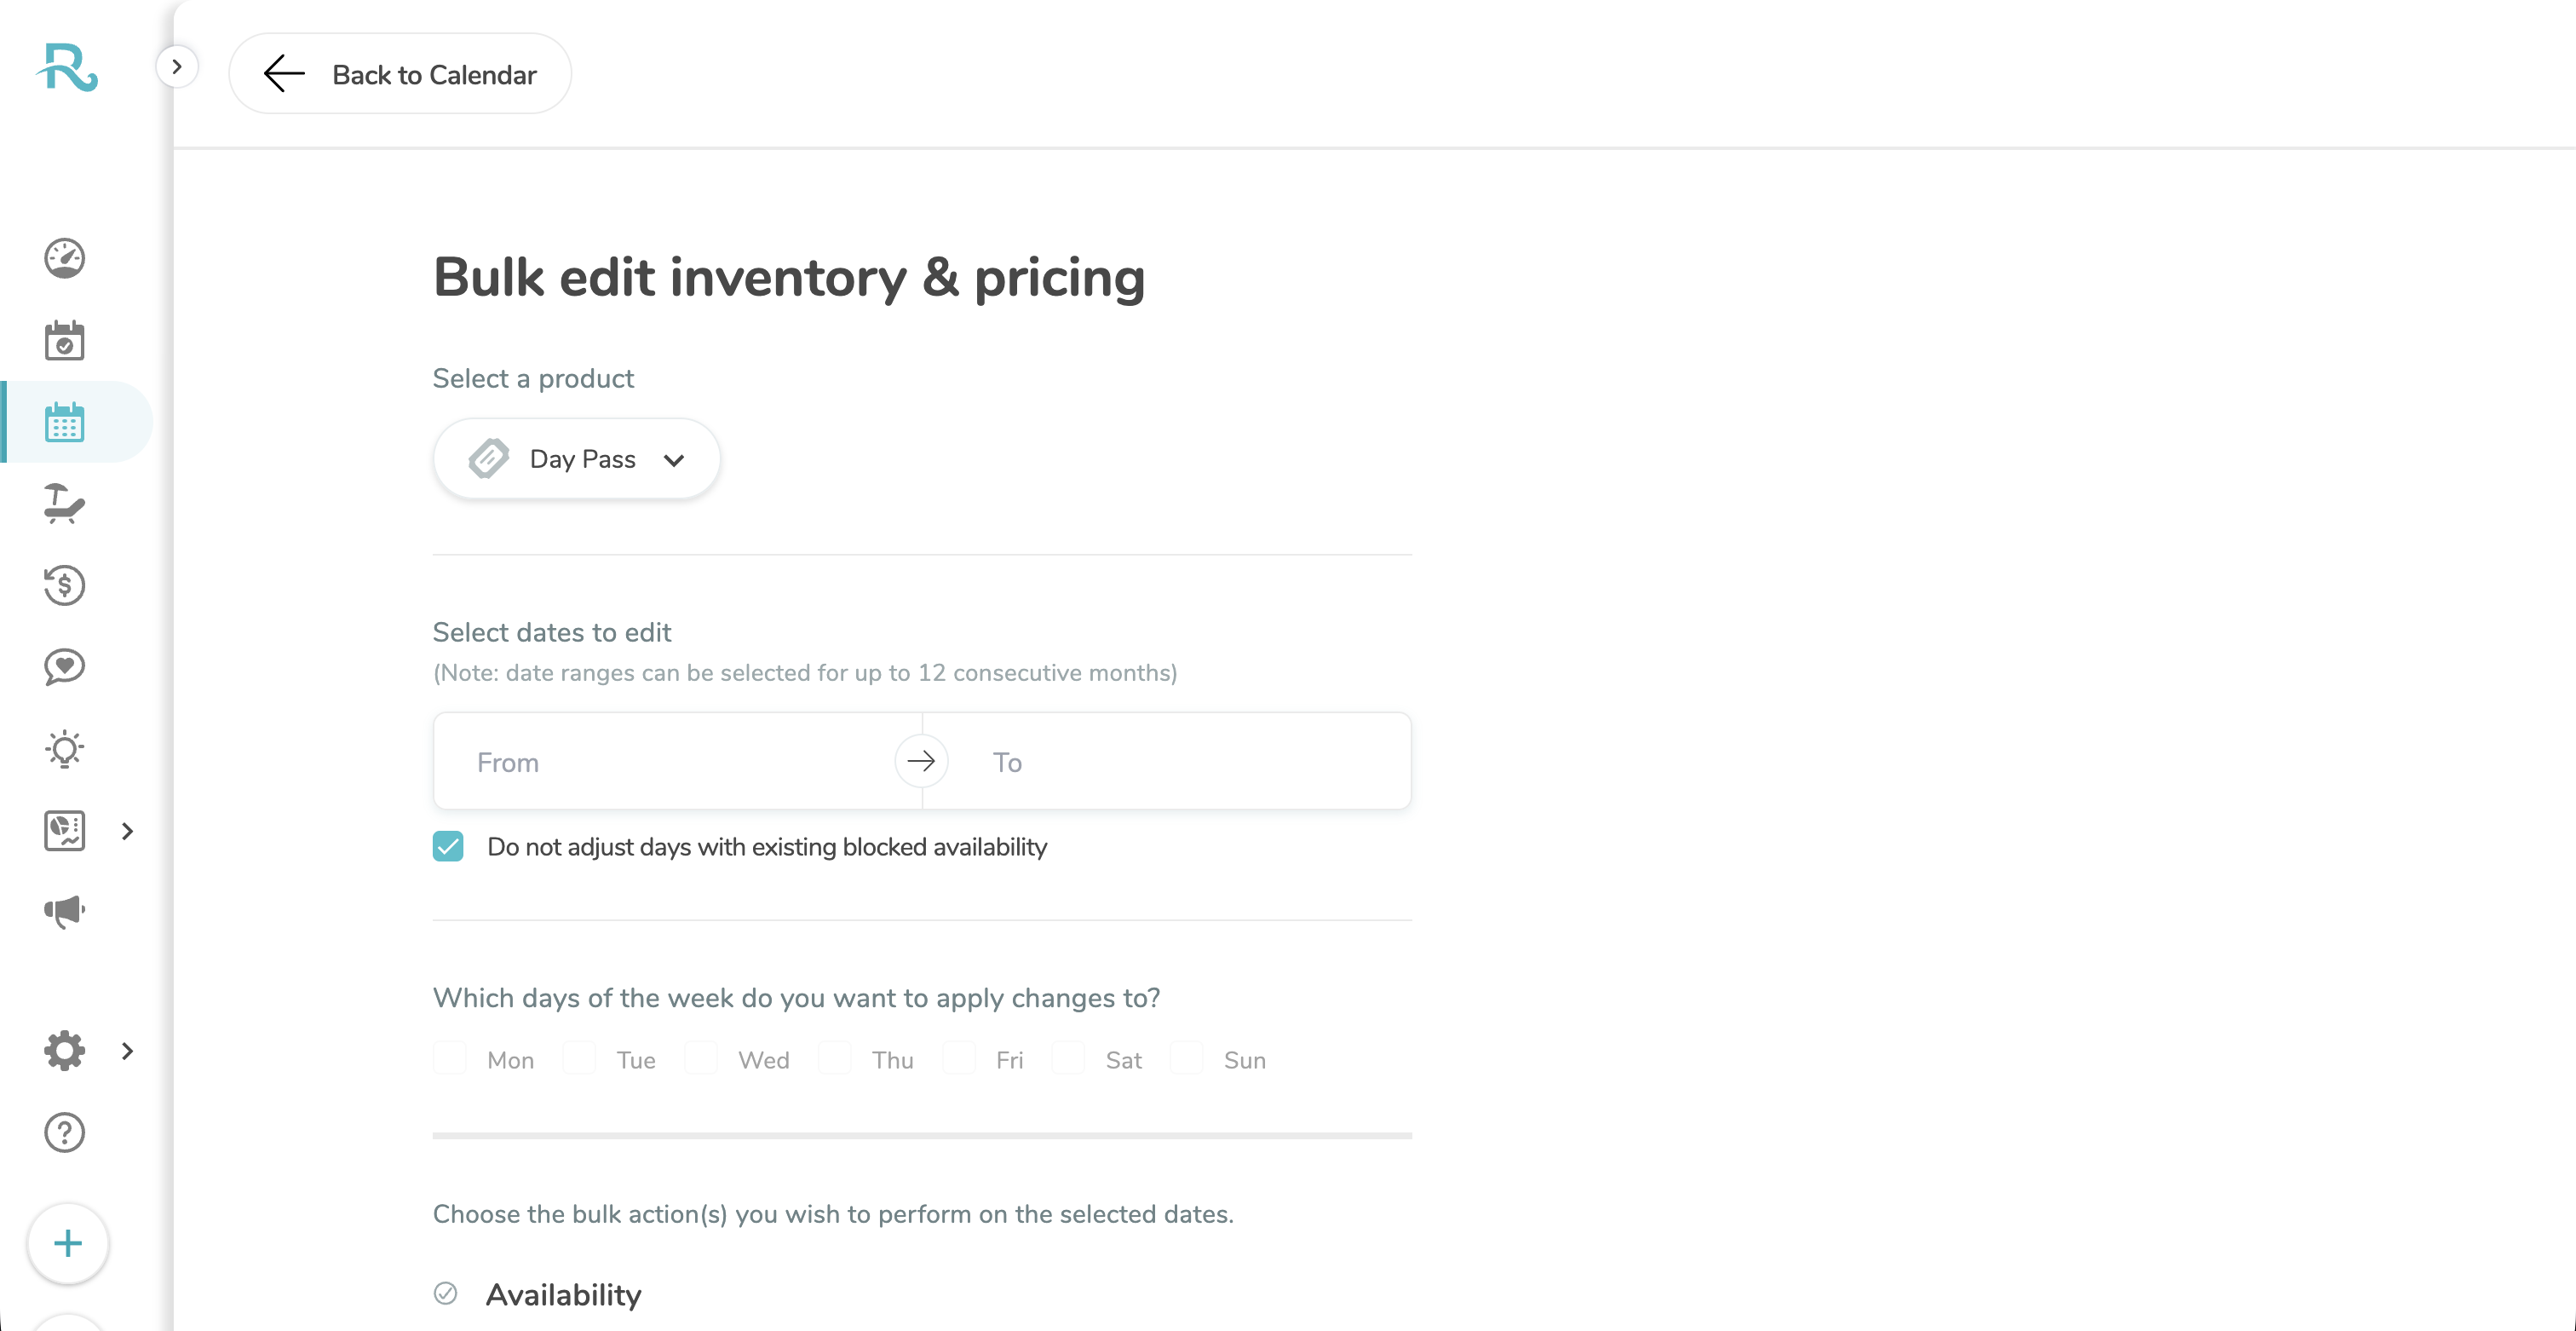The image size is (2576, 1331).
Task: Open the reservations calendar-check icon
Action: [x=64, y=341]
